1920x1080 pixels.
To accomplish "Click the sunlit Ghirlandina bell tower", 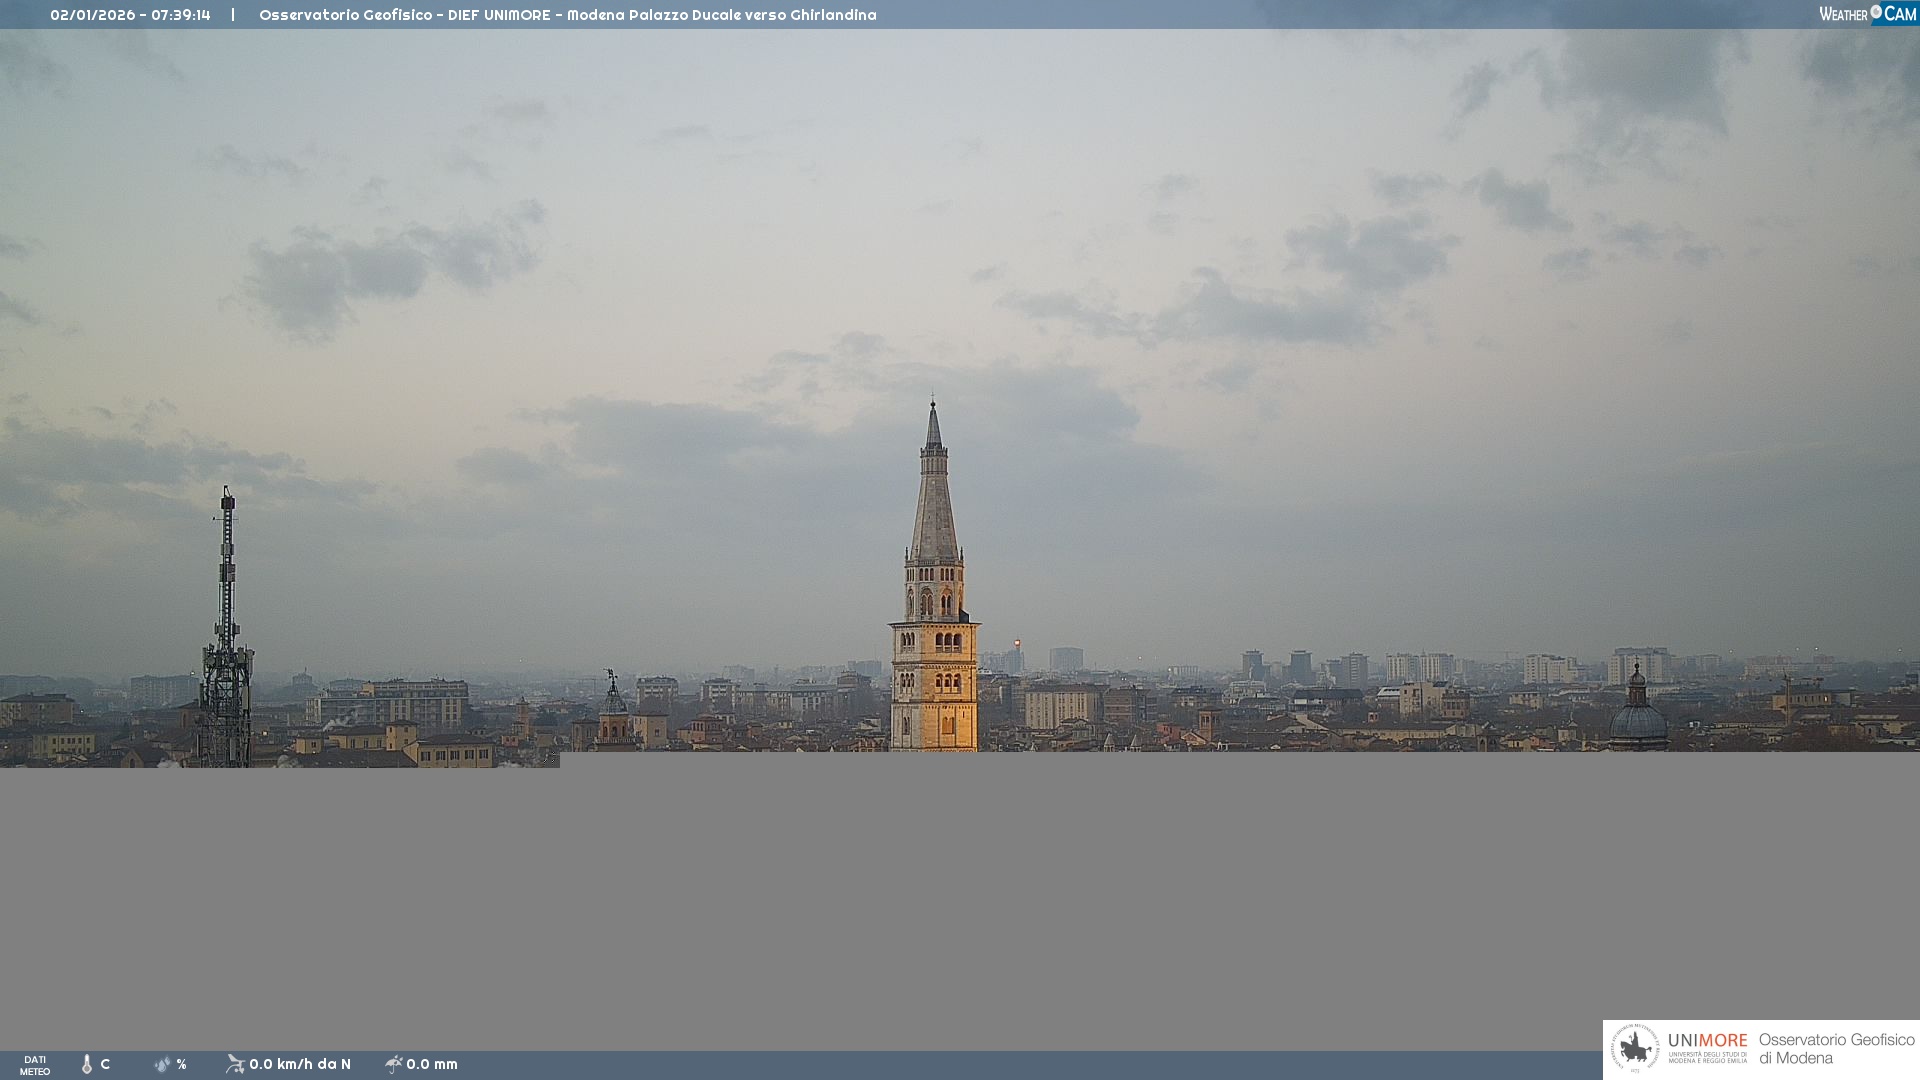I will [934, 680].
